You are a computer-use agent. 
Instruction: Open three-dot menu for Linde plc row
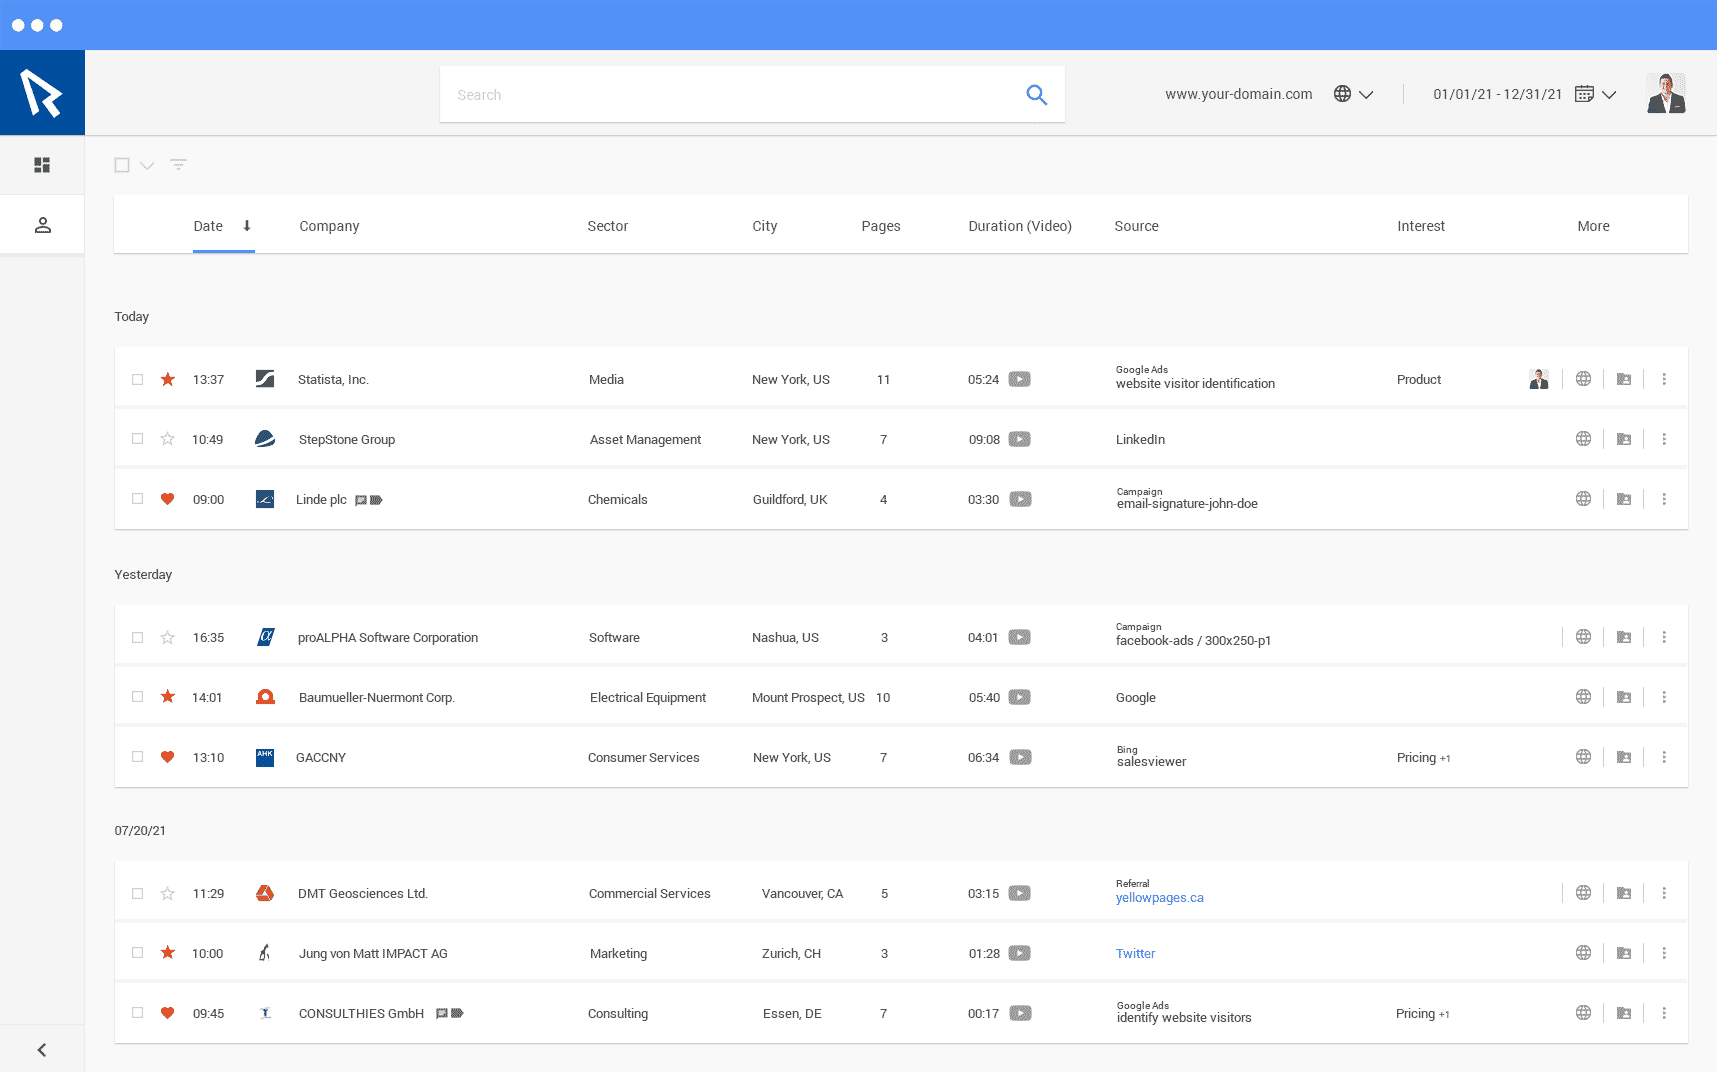click(1664, 499)
